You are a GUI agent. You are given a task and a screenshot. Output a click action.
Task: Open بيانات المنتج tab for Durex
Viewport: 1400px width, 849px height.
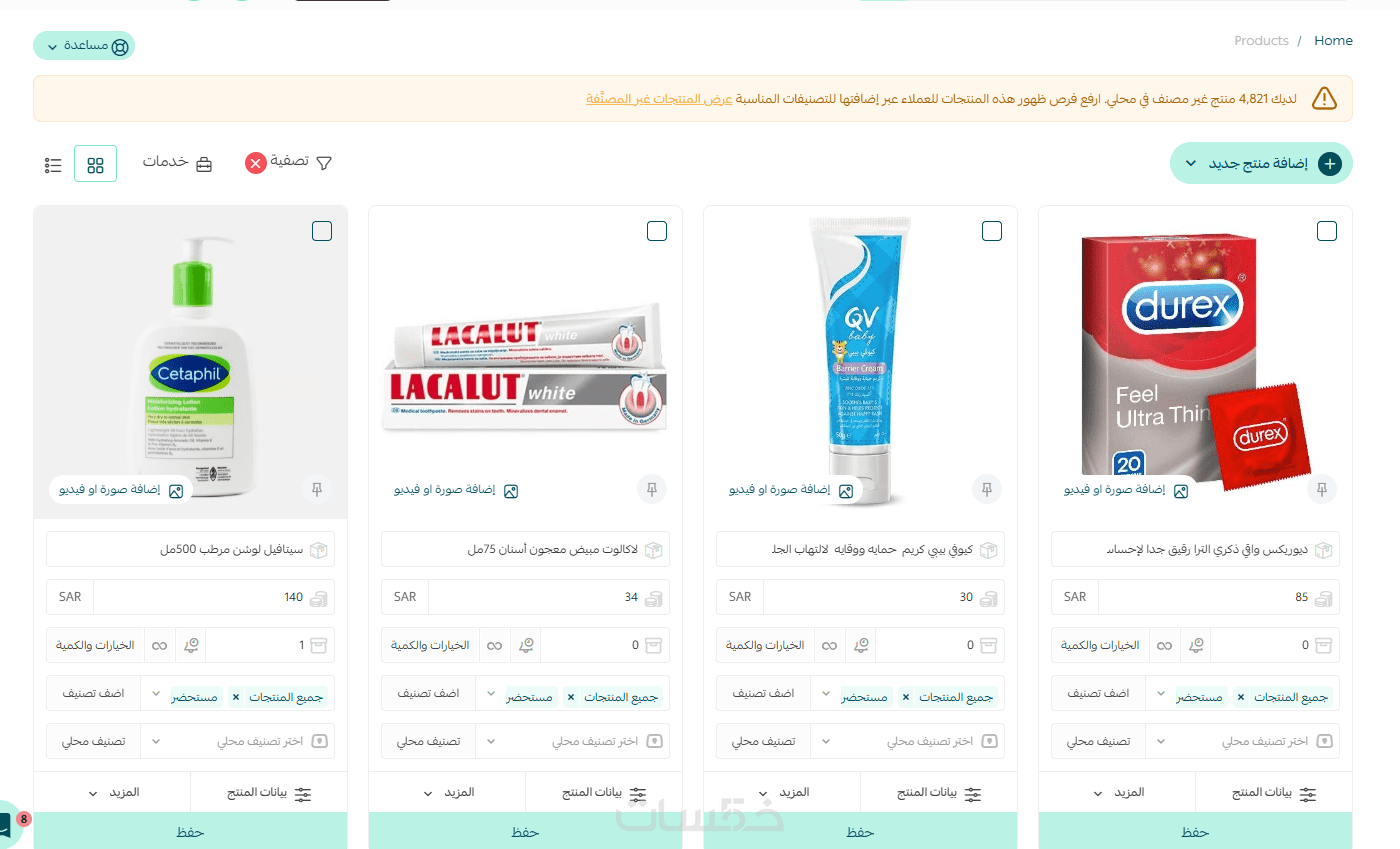coord(1274,792)
